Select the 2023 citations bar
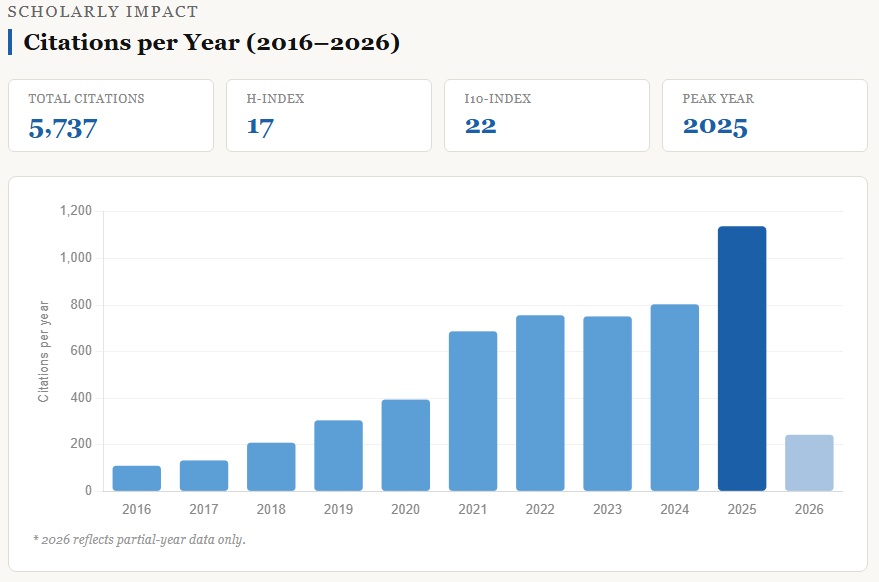 (607, 403)
